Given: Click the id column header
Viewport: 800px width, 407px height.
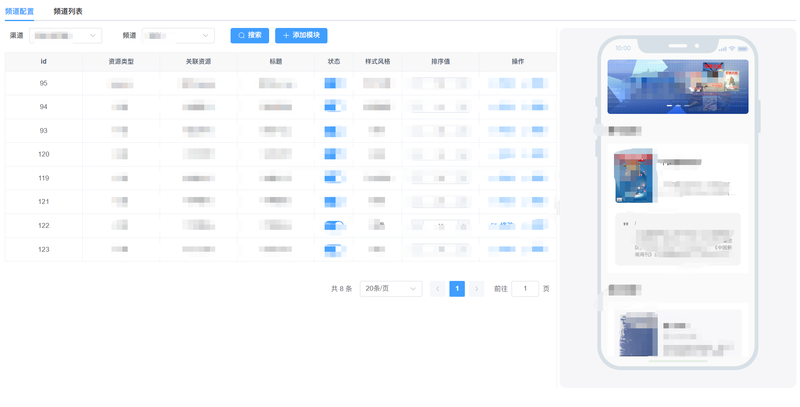Looking at the screenshot, I should [x=43, y=61].
